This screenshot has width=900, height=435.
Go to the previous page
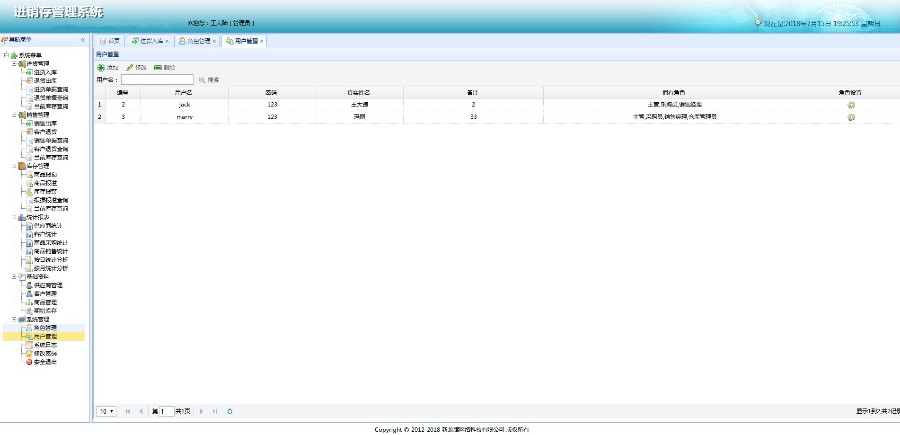tap(141, 411)
